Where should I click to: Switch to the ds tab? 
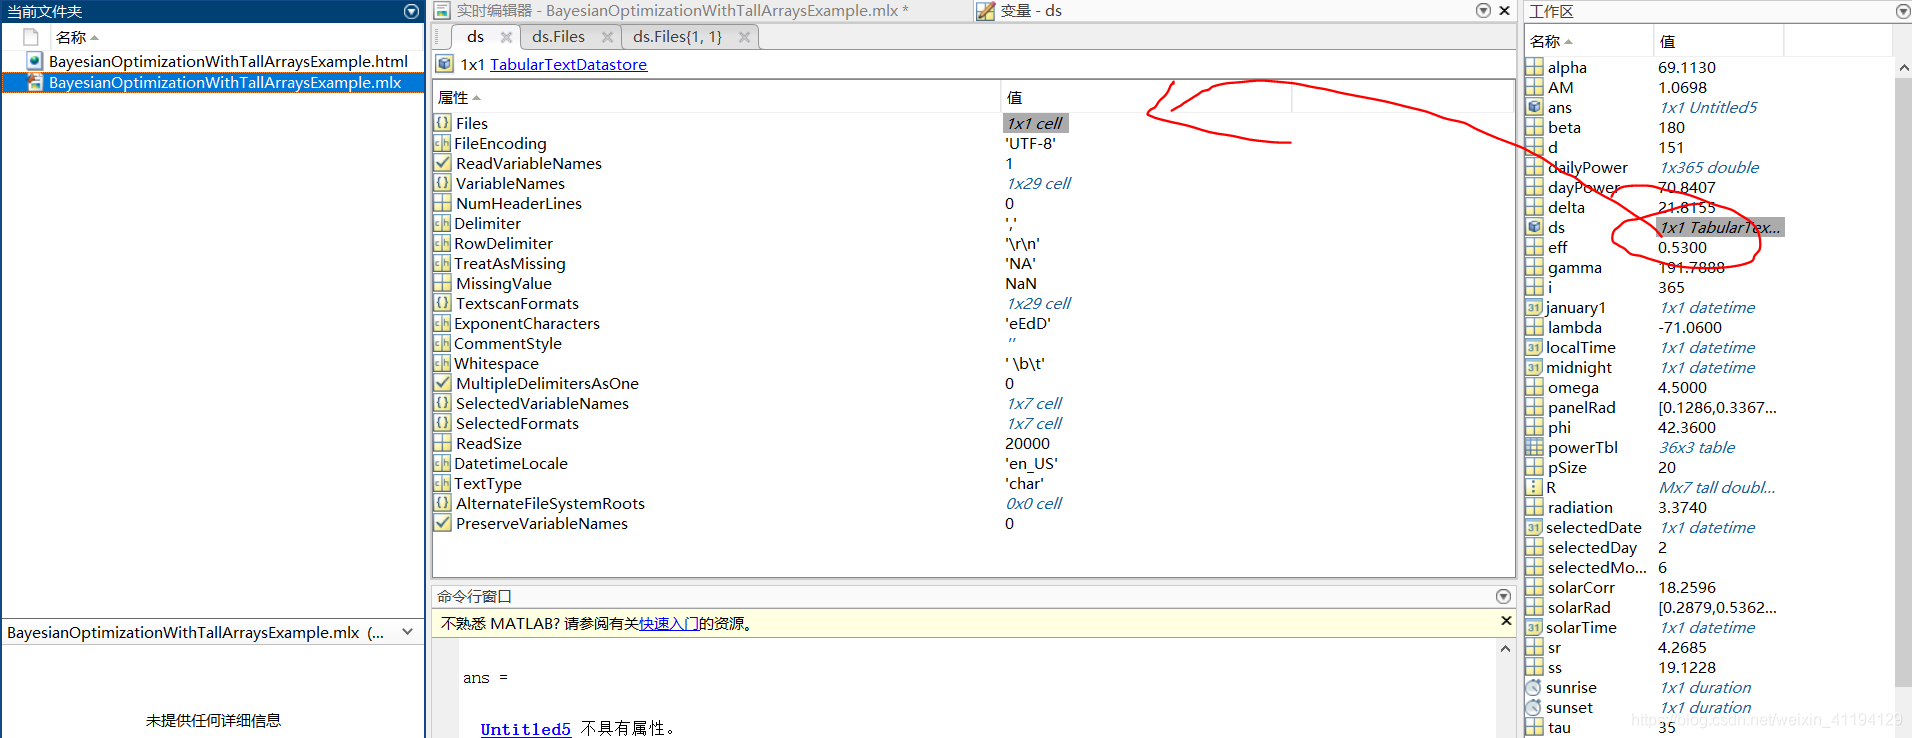pyautogui.click(x=475, y=37)
